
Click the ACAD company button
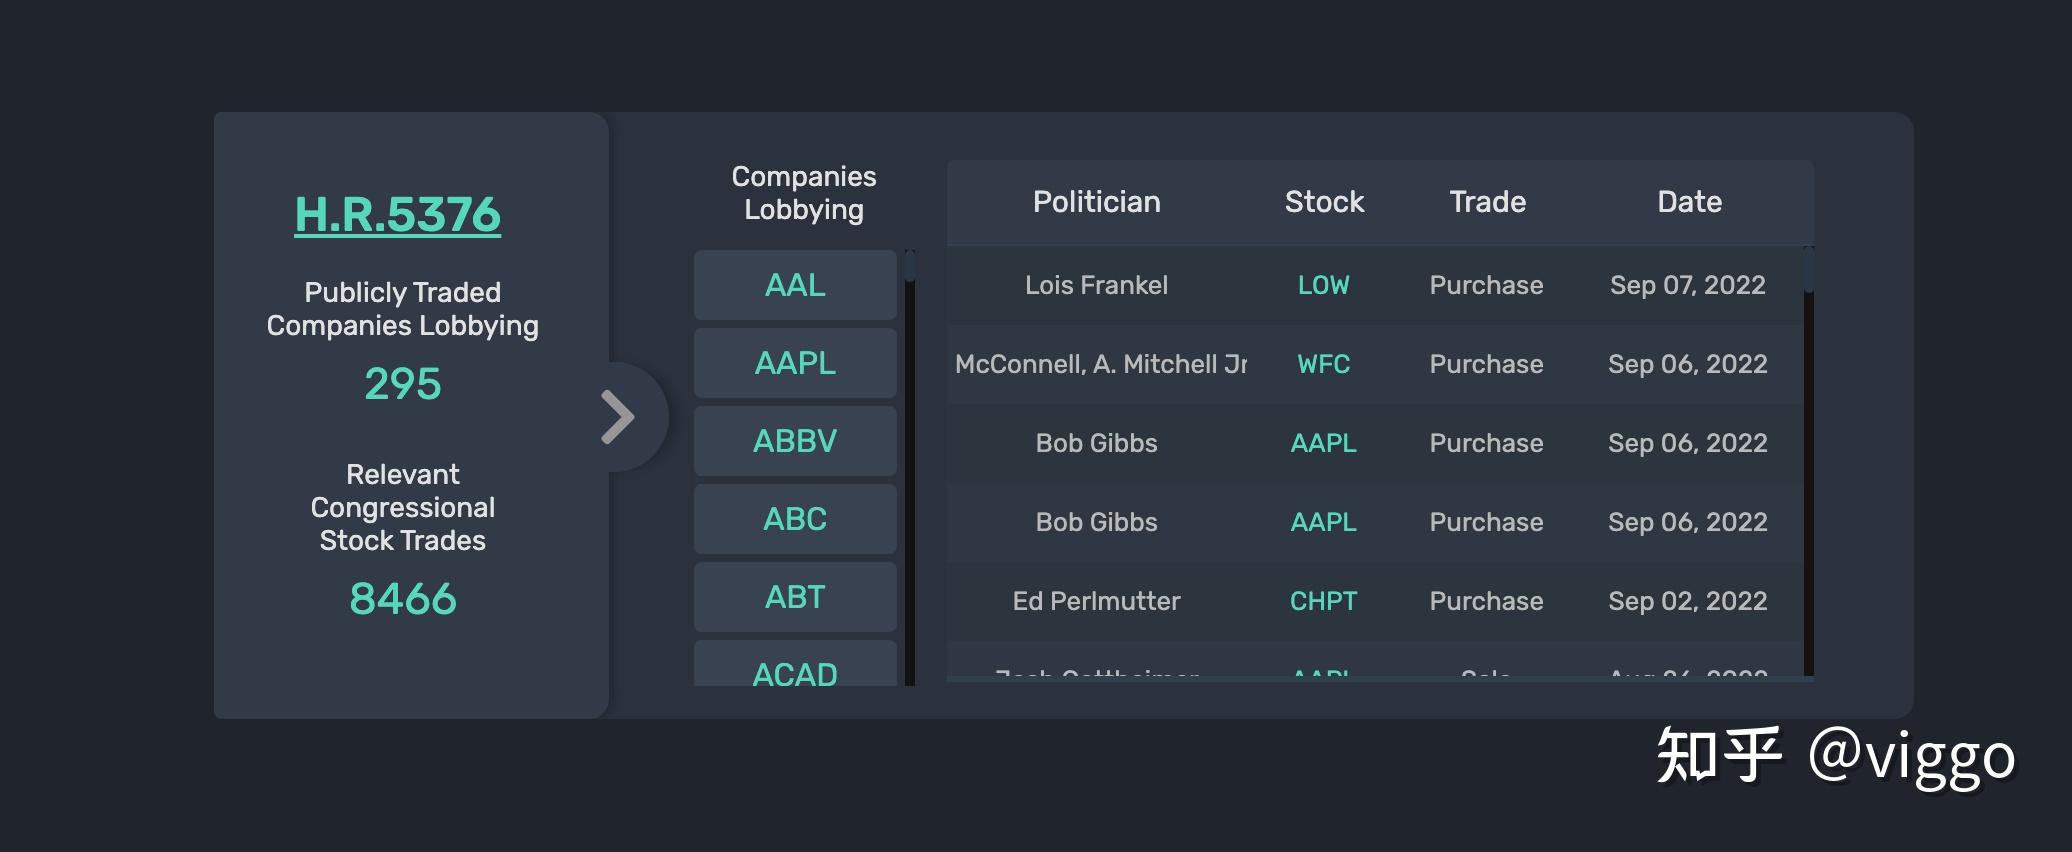[795, 670]
